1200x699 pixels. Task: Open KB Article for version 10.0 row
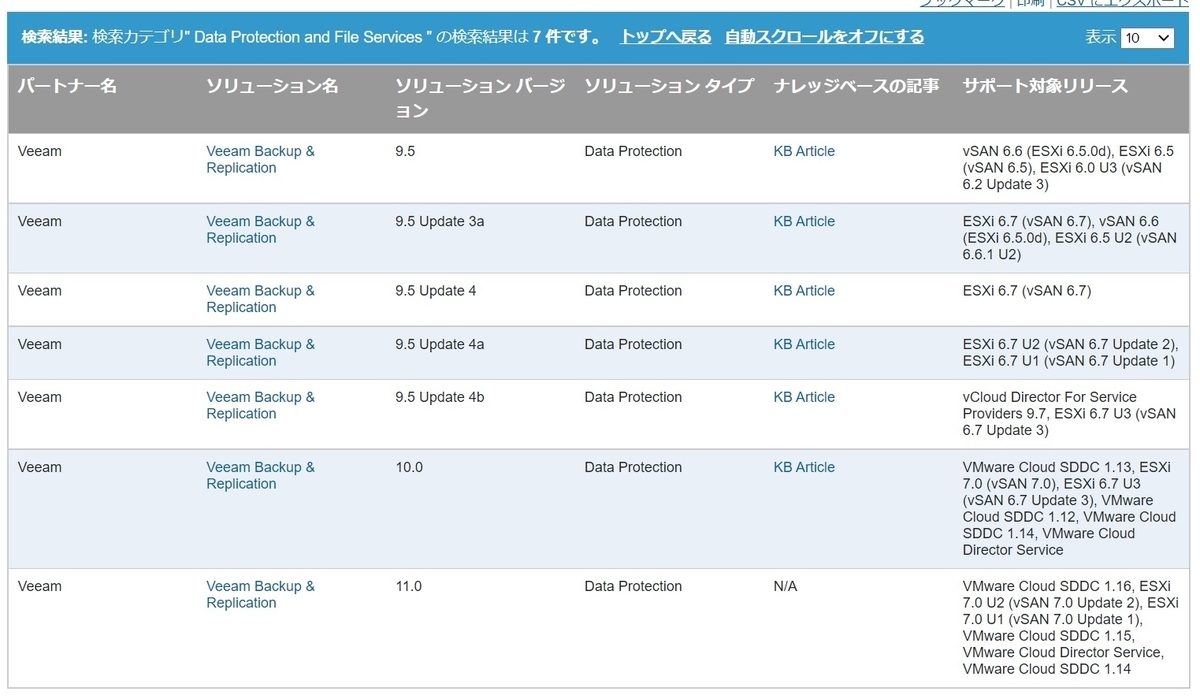pos(804,467)
